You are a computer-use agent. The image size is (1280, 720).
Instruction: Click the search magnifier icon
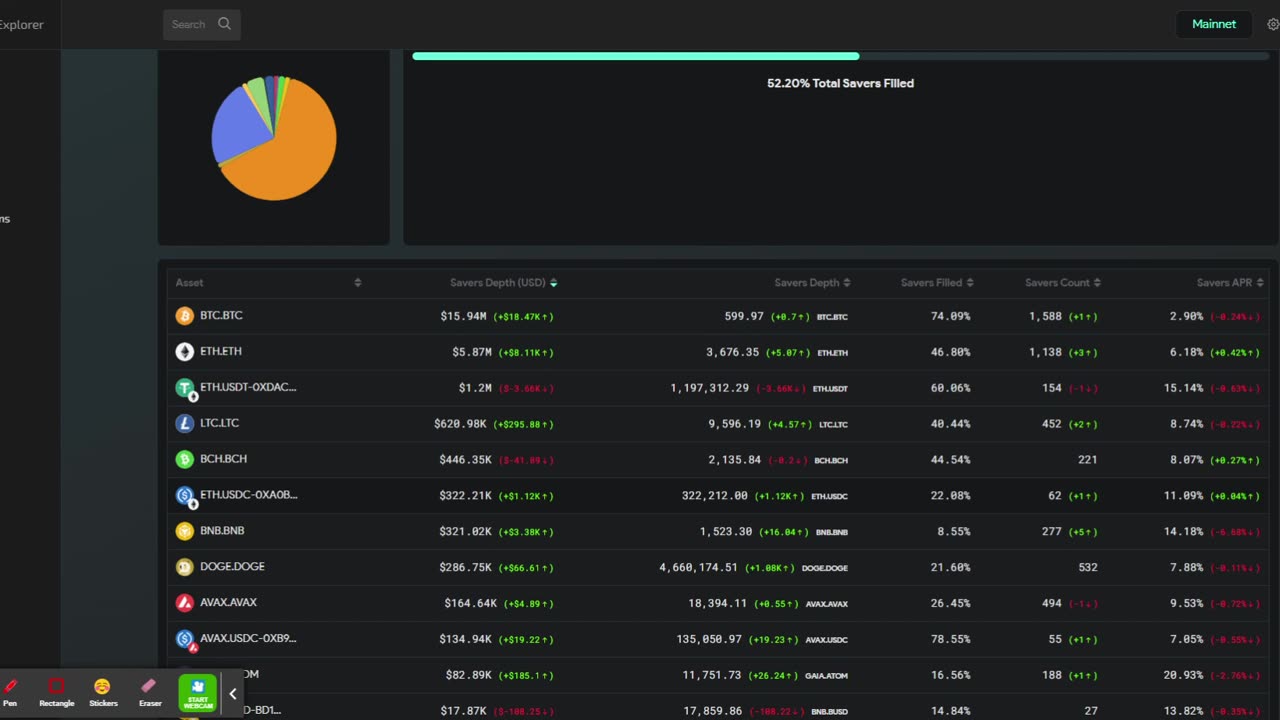click(224, 24)
